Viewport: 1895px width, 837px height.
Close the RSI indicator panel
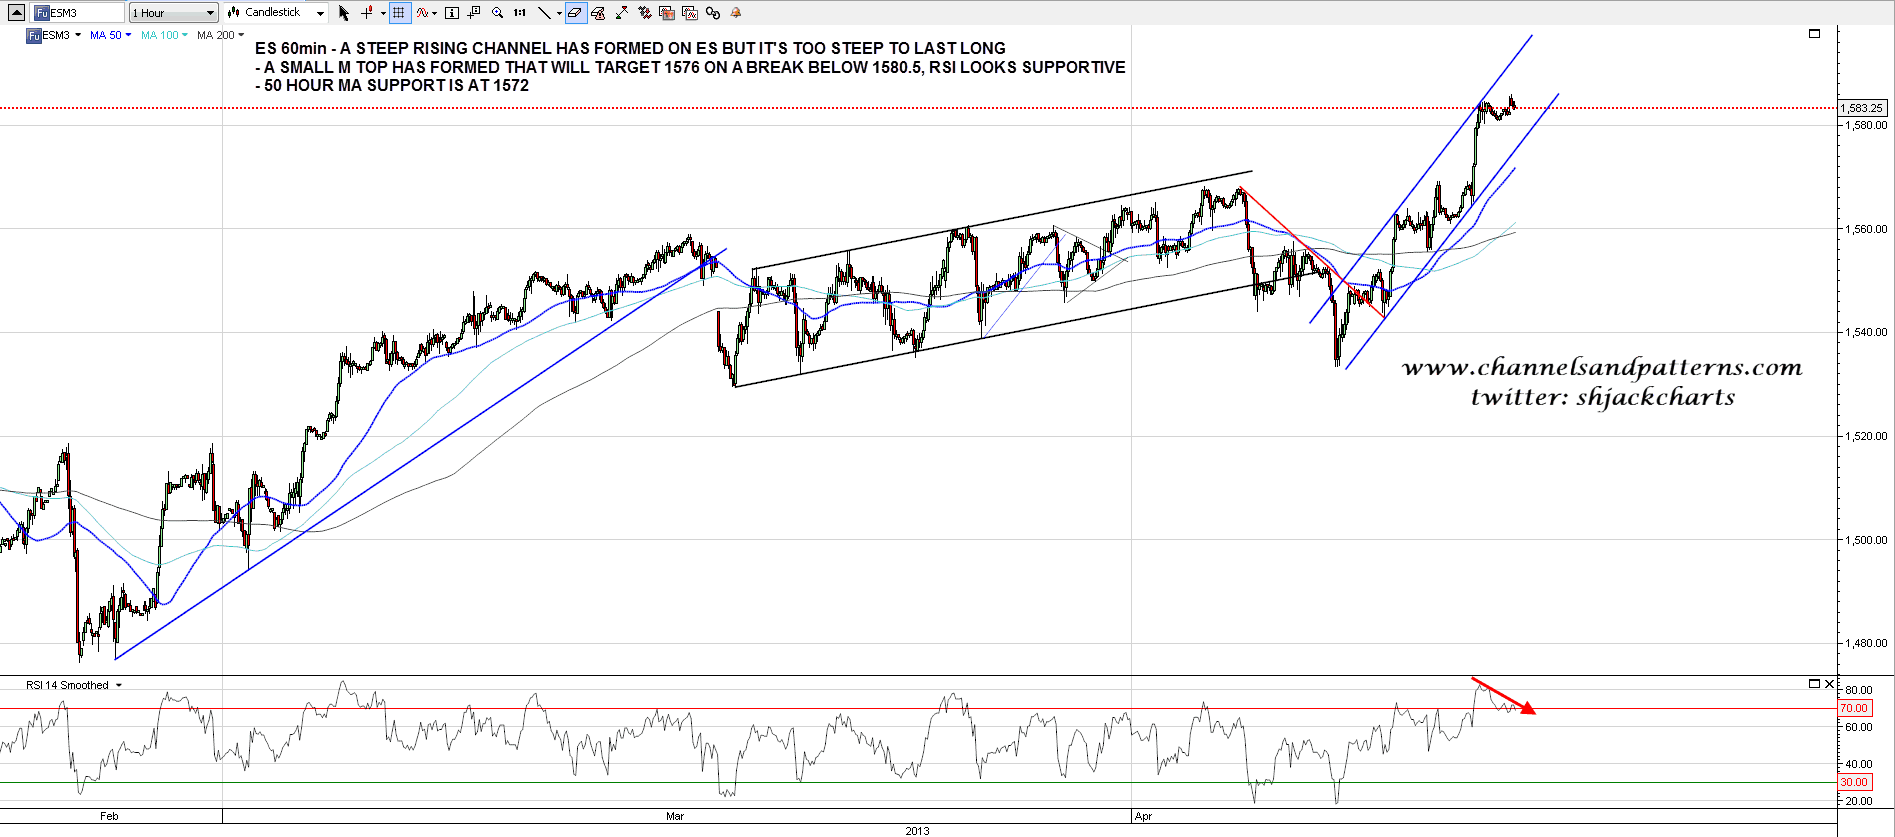pos(1829,684)
